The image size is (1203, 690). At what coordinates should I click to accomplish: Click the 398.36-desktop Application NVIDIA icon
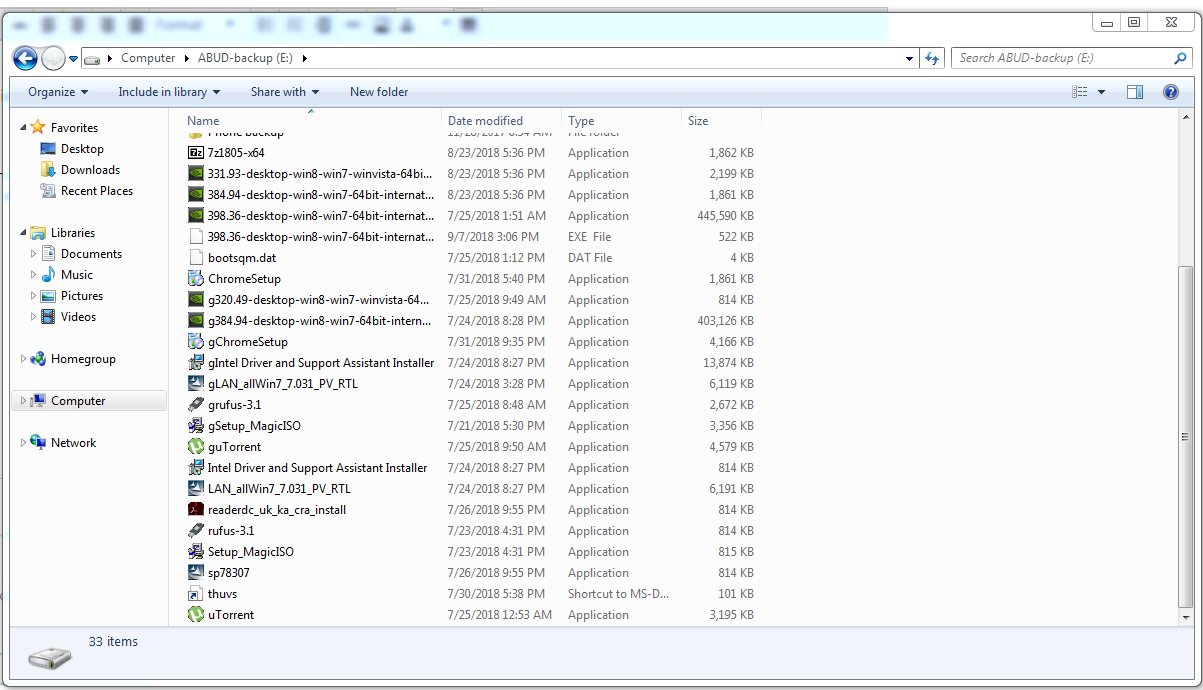(196, 216)
